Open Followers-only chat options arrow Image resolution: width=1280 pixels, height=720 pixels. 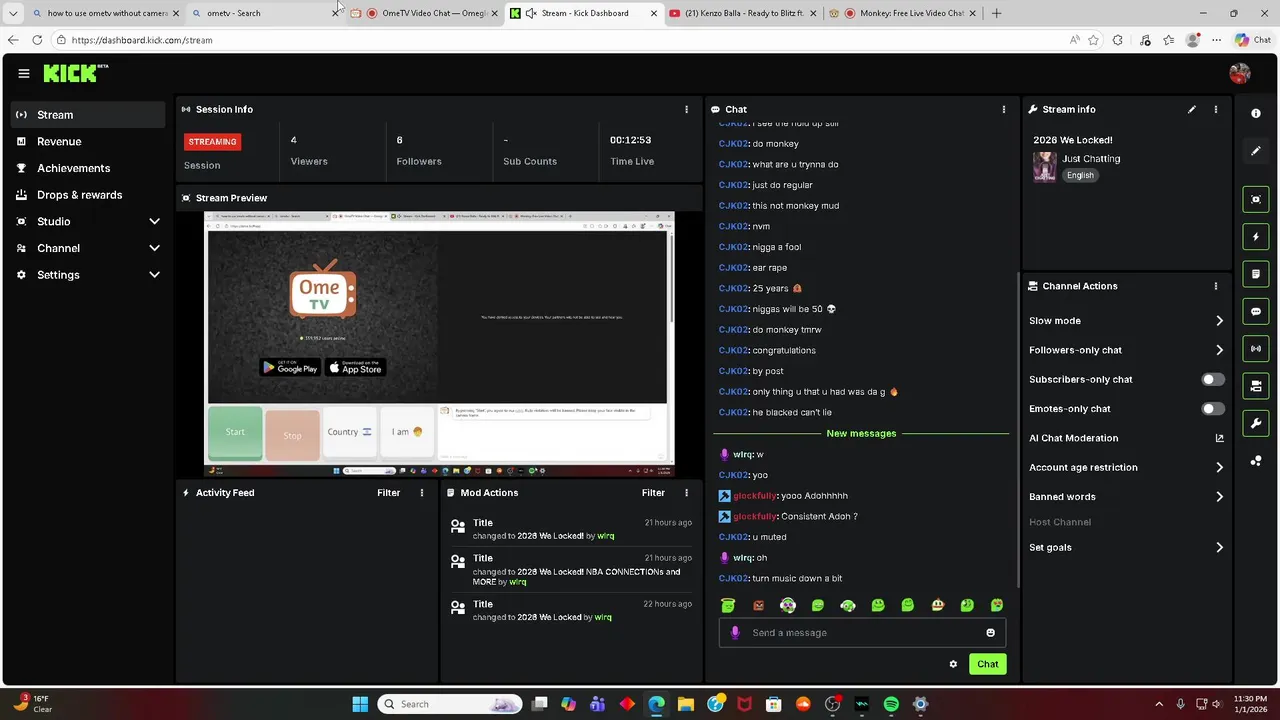tap(1219, 350)
